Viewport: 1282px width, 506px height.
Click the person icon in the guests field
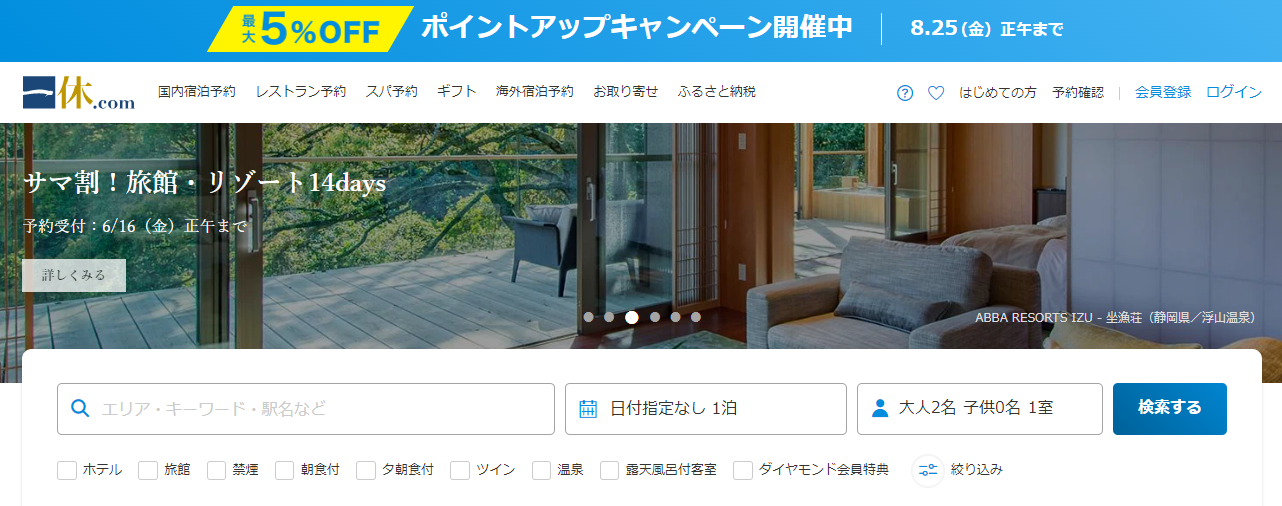(880, 408)
